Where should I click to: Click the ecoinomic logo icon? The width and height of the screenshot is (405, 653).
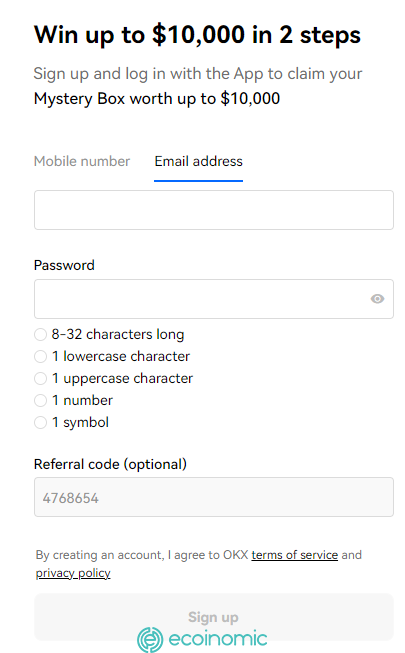pos(150,639)
